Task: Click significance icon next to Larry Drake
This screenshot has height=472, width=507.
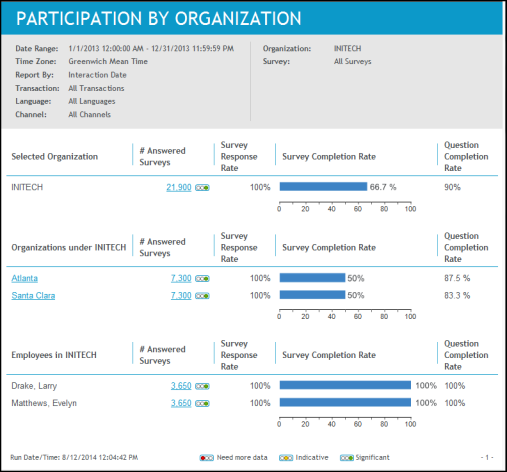Action: 202,386
